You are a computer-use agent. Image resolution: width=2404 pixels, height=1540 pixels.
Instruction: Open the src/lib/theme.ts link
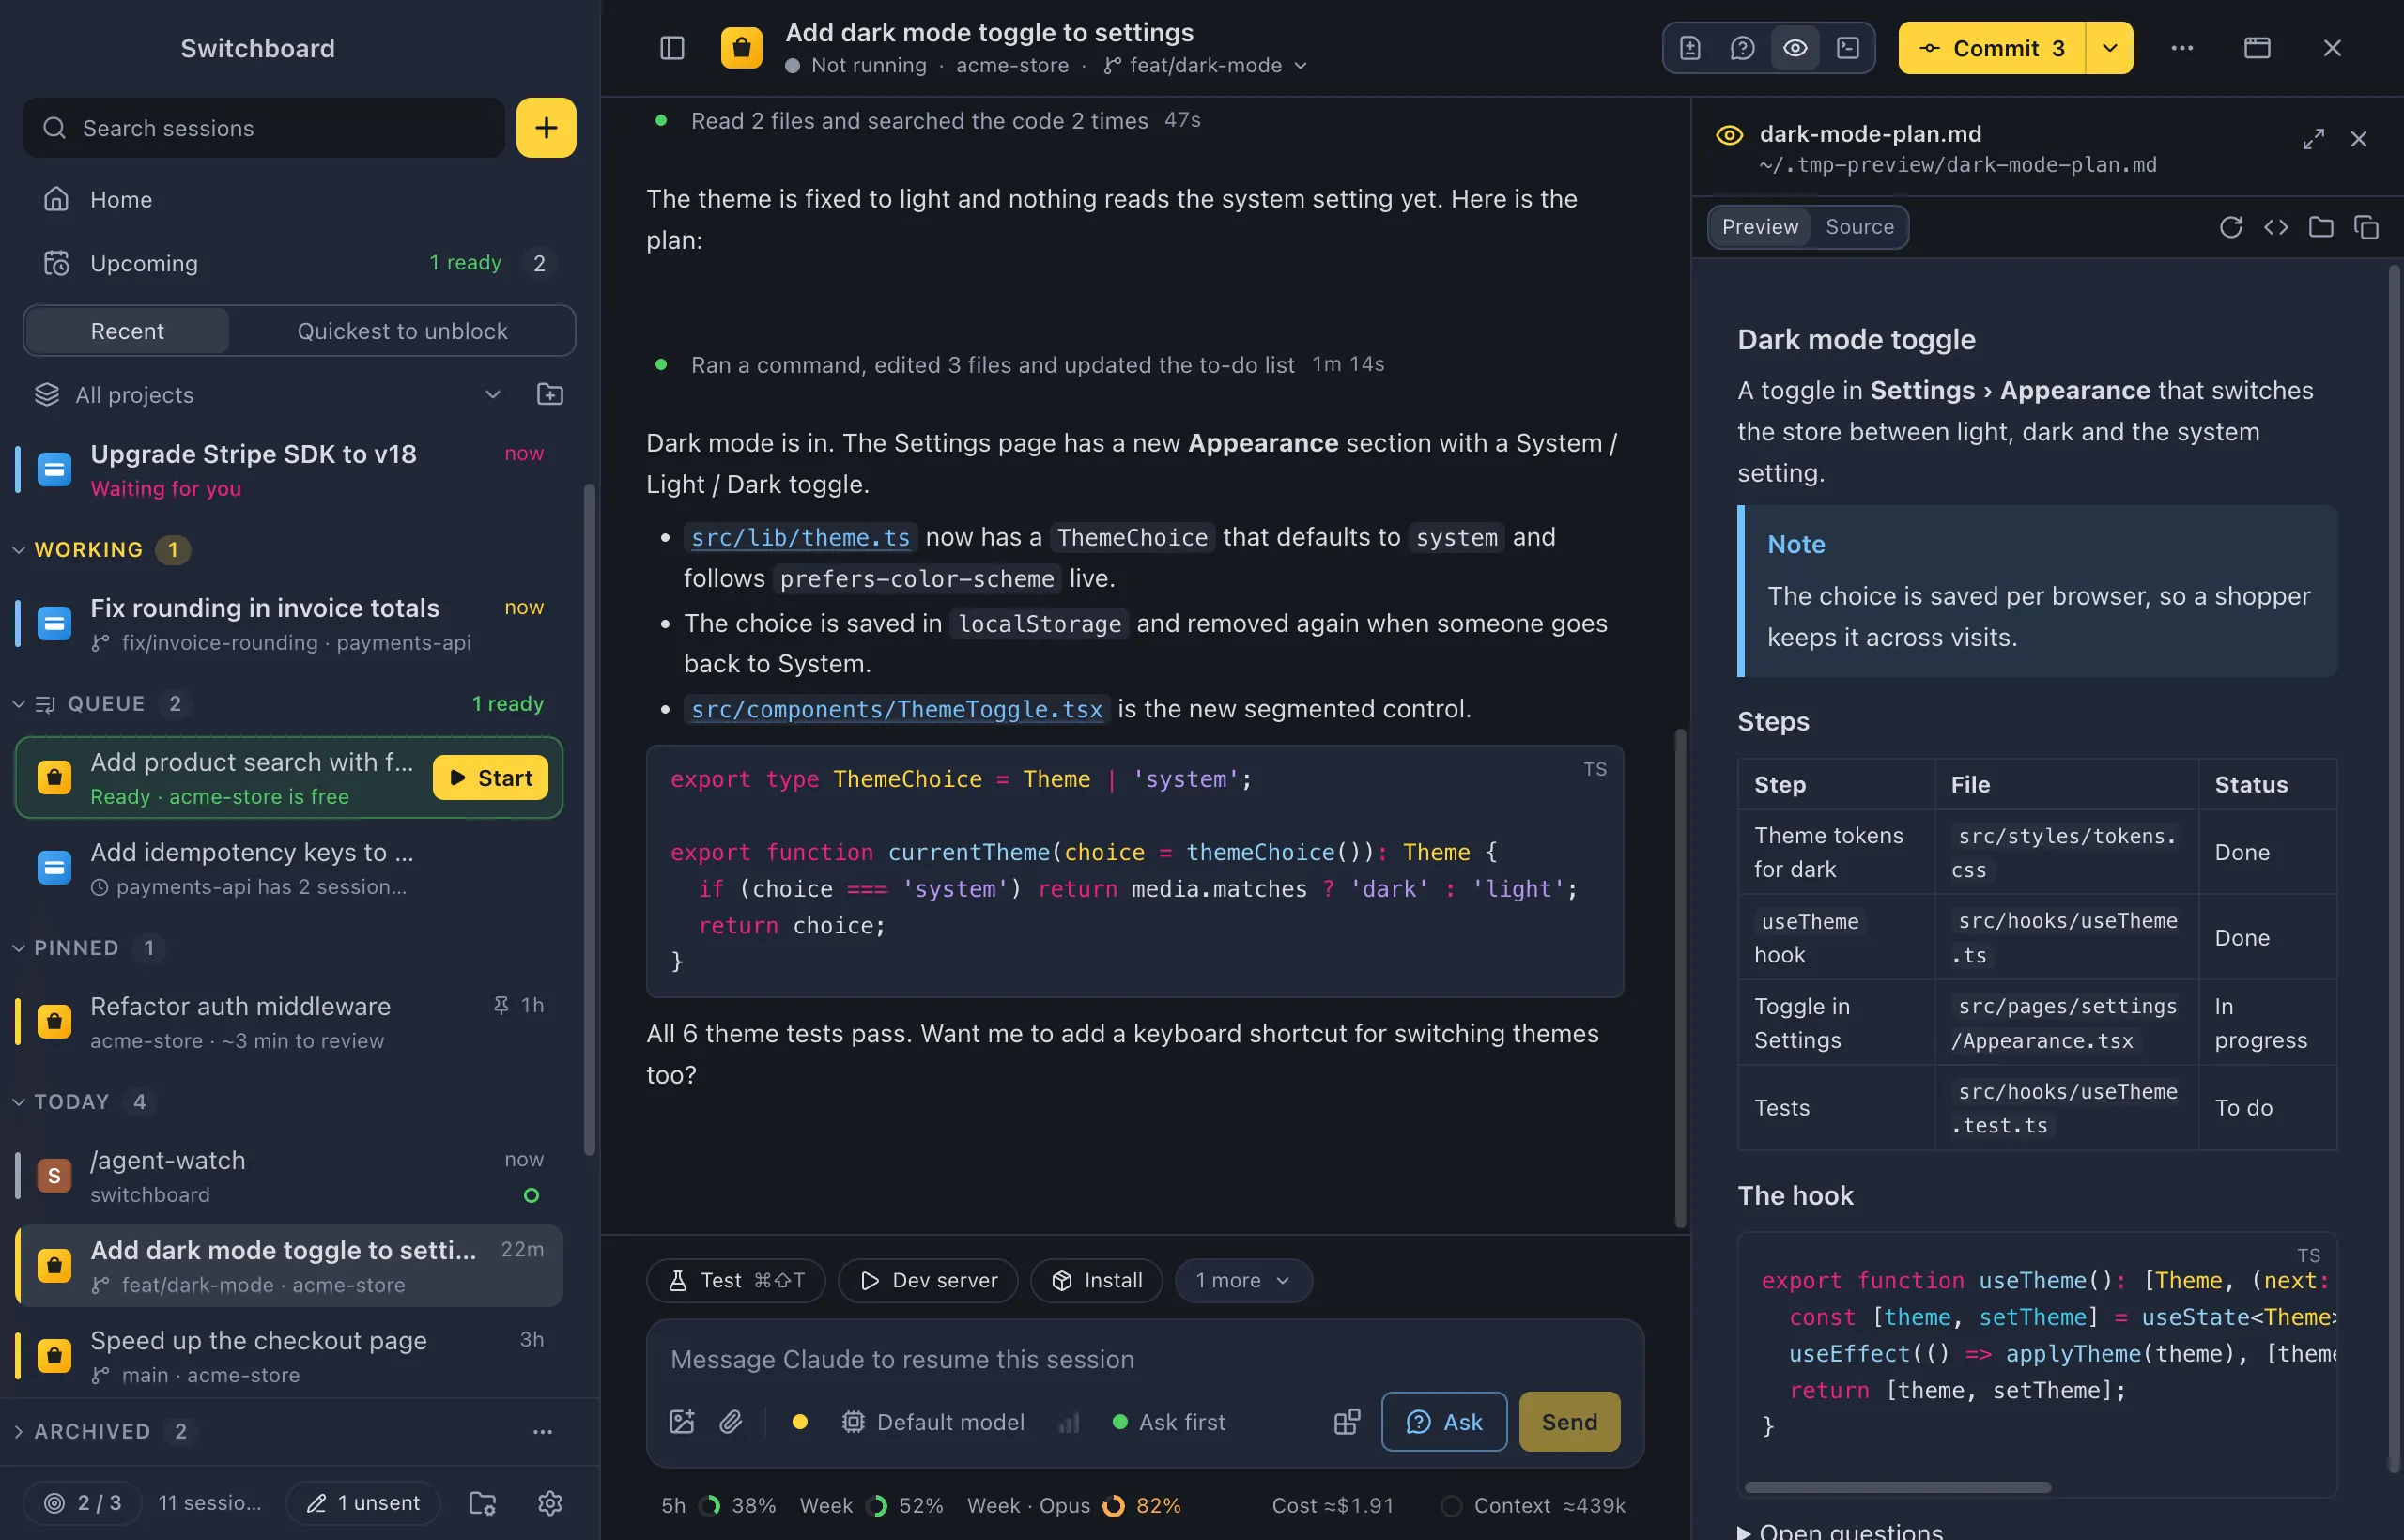tap(800, 537)
